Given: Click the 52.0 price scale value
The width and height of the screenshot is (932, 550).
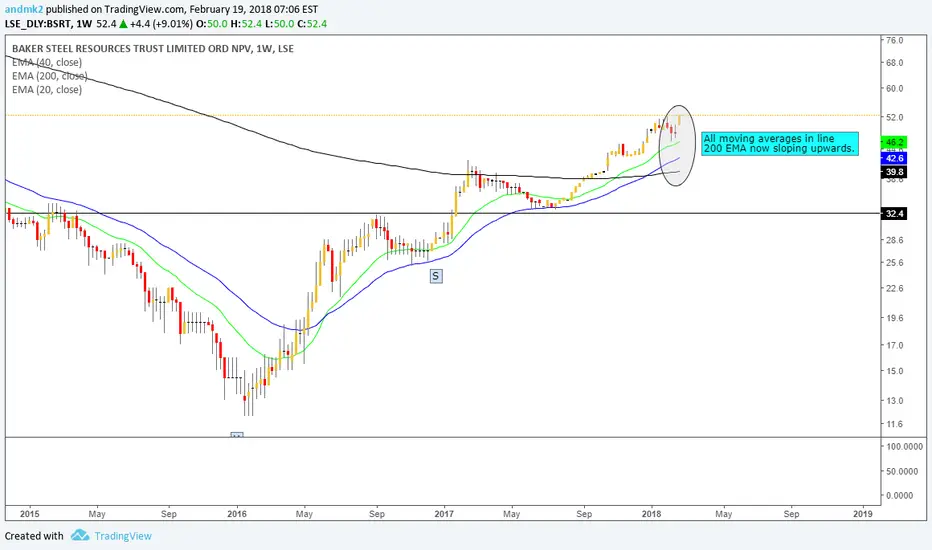Looking at the screenshot, I should pyautogui.click(x=895, y=118).
